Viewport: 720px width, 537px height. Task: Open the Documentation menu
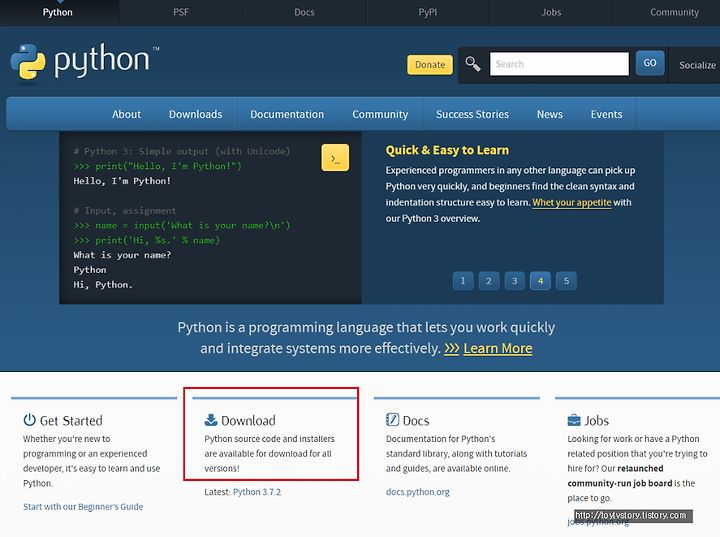coord(287,114)
